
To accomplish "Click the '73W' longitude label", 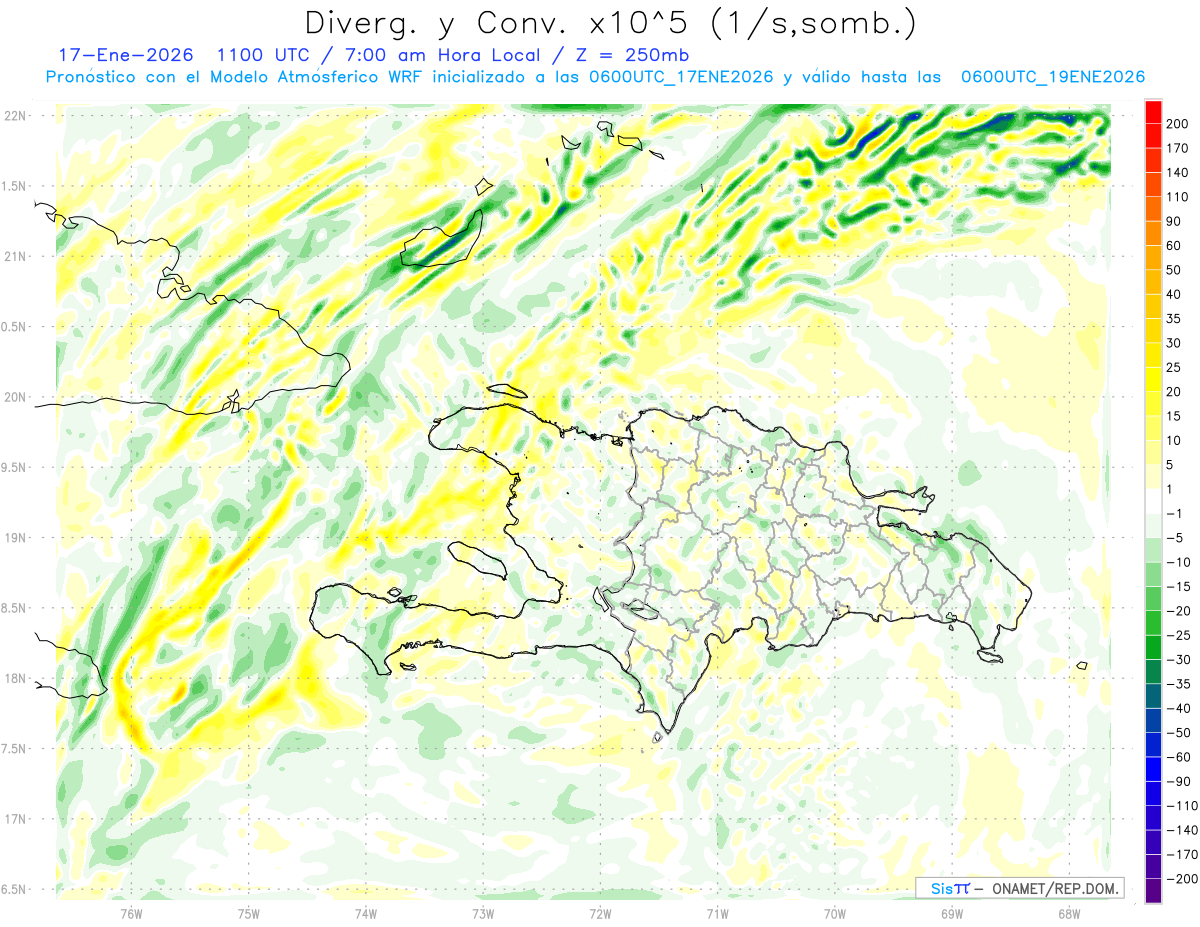I will [x=483, y=914].
